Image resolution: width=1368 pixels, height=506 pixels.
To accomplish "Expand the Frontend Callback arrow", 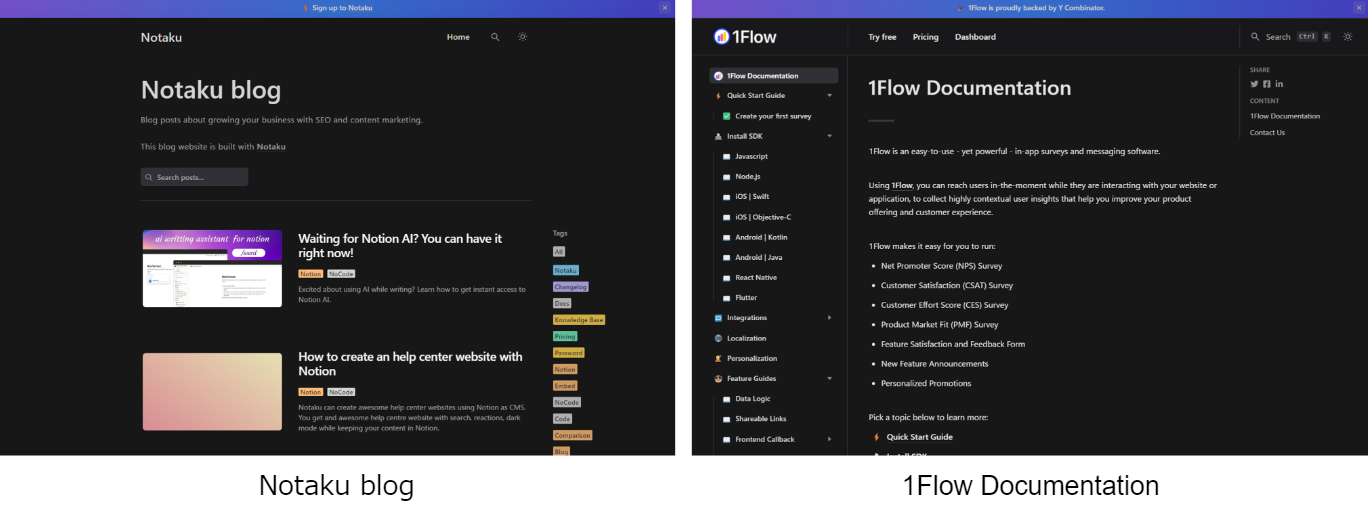I will pyautogui.click(x=829, y=439).
